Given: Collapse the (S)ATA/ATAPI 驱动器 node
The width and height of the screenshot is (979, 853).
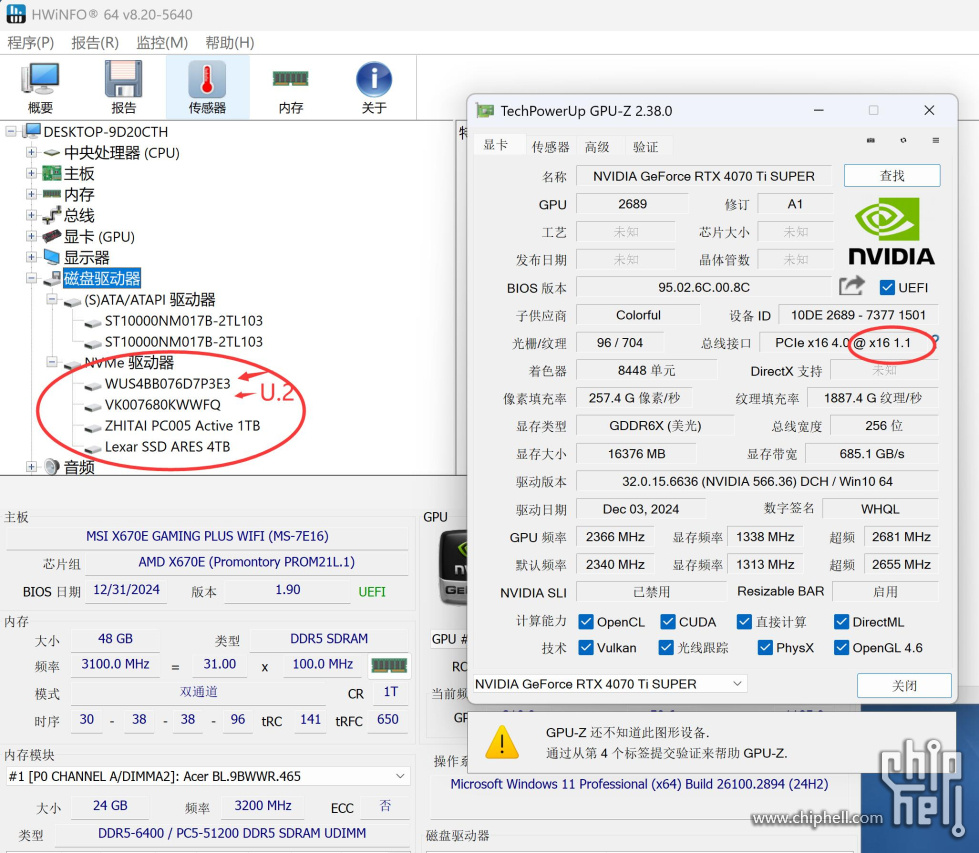Looking at the screenshot, I should click(52, 299).
